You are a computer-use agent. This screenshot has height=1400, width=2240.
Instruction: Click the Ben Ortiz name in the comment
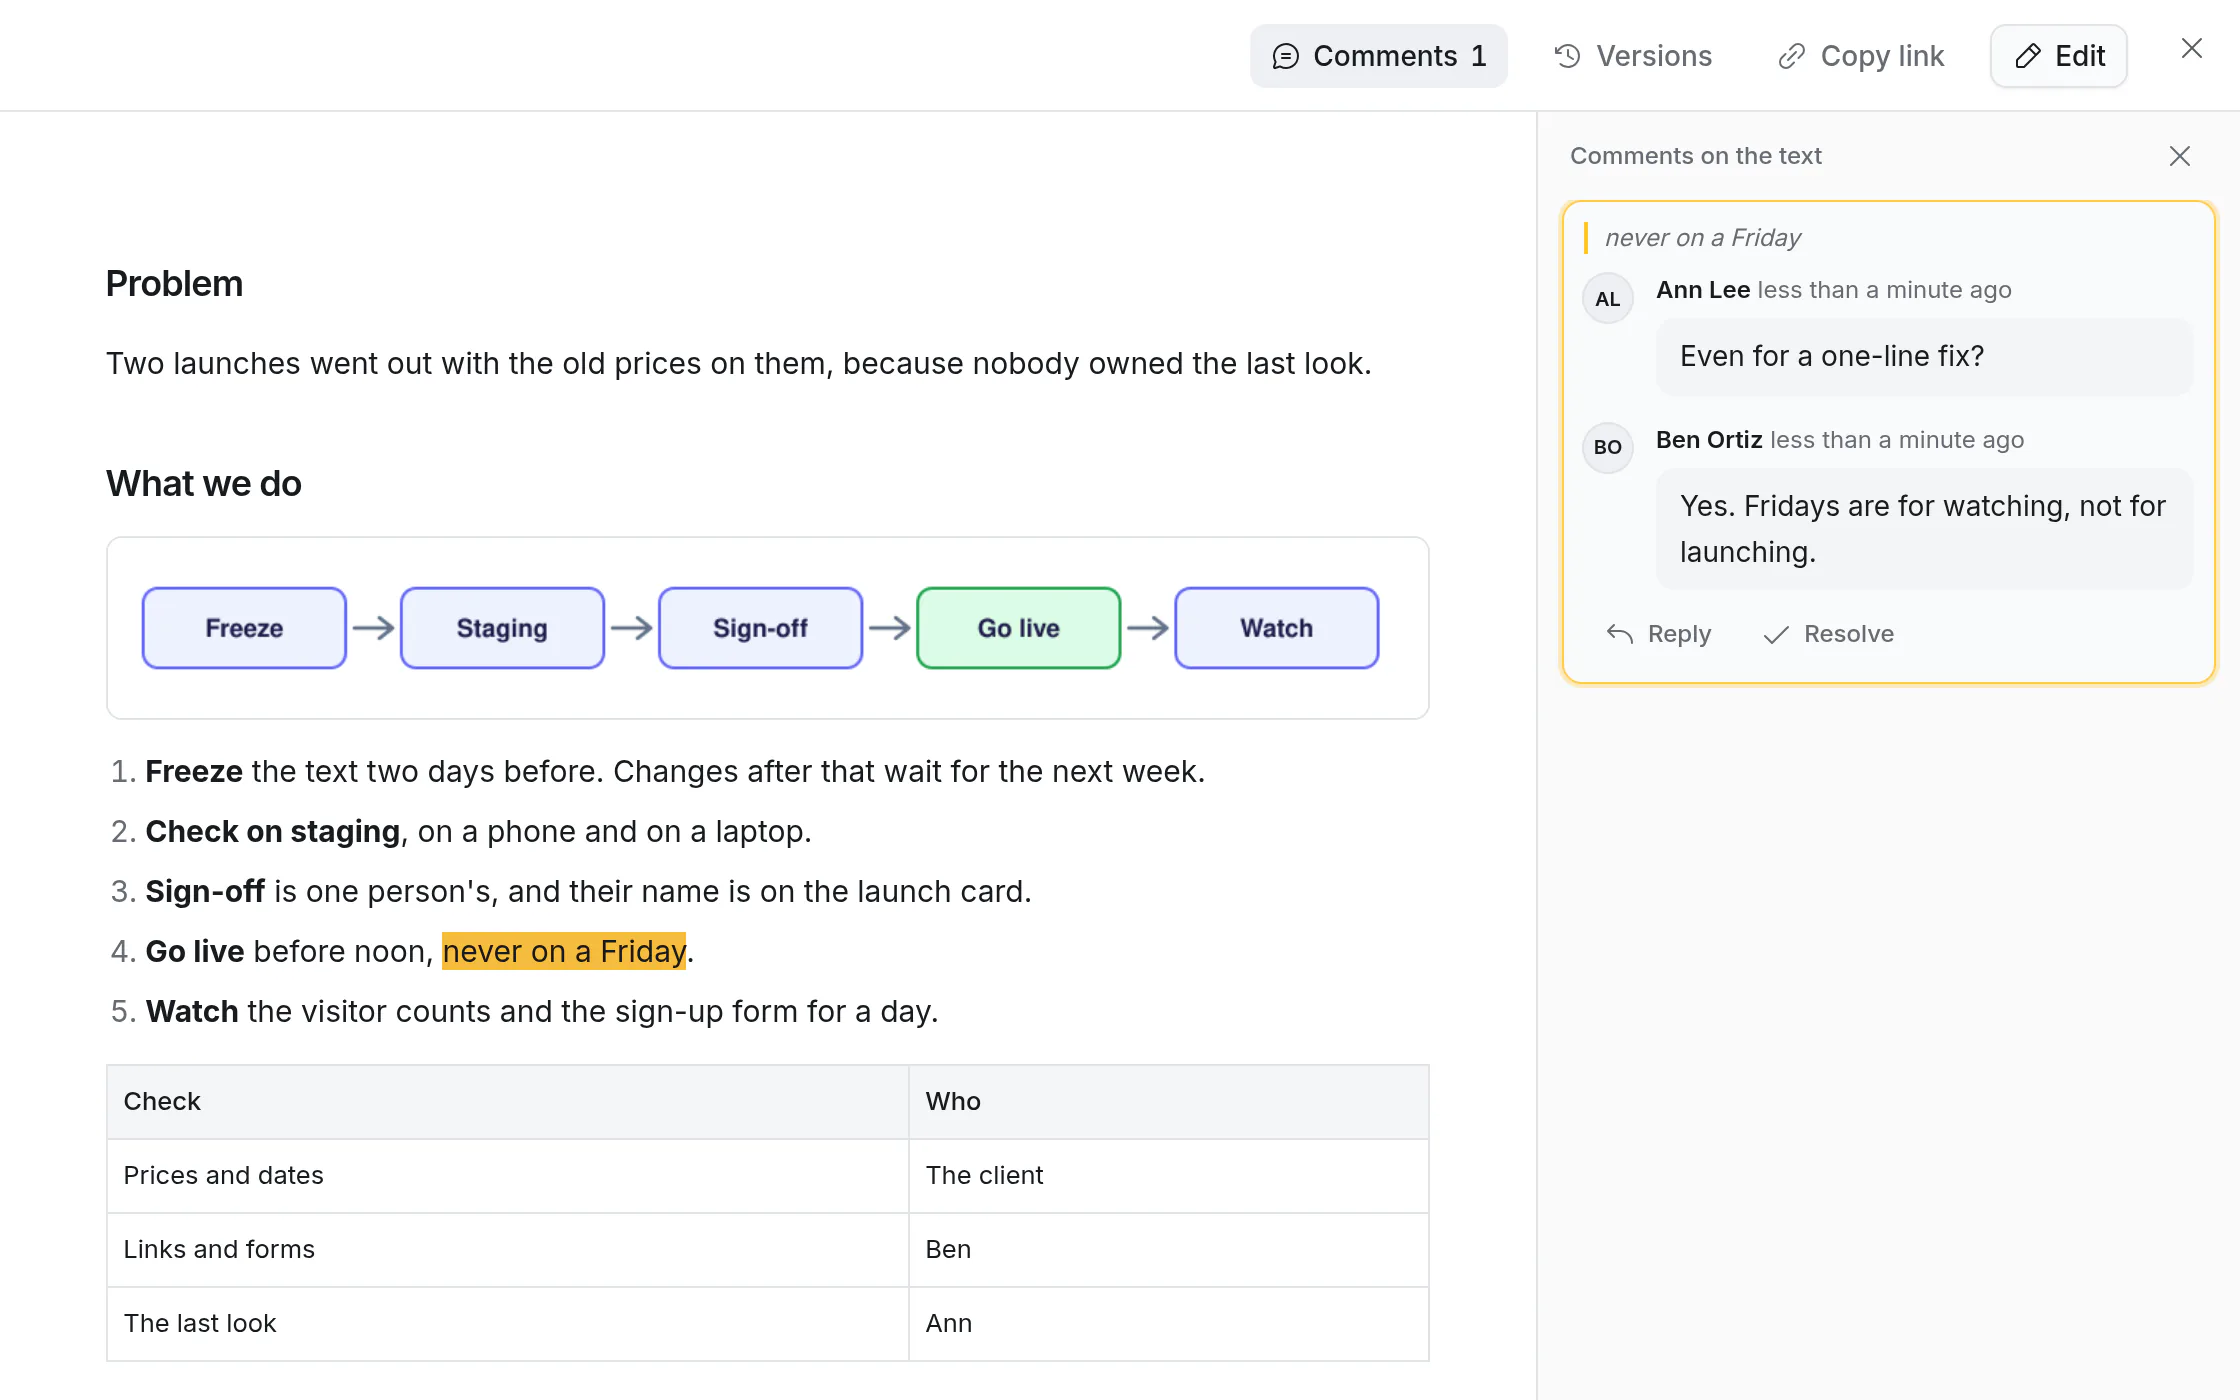(x=1709, y=440)
